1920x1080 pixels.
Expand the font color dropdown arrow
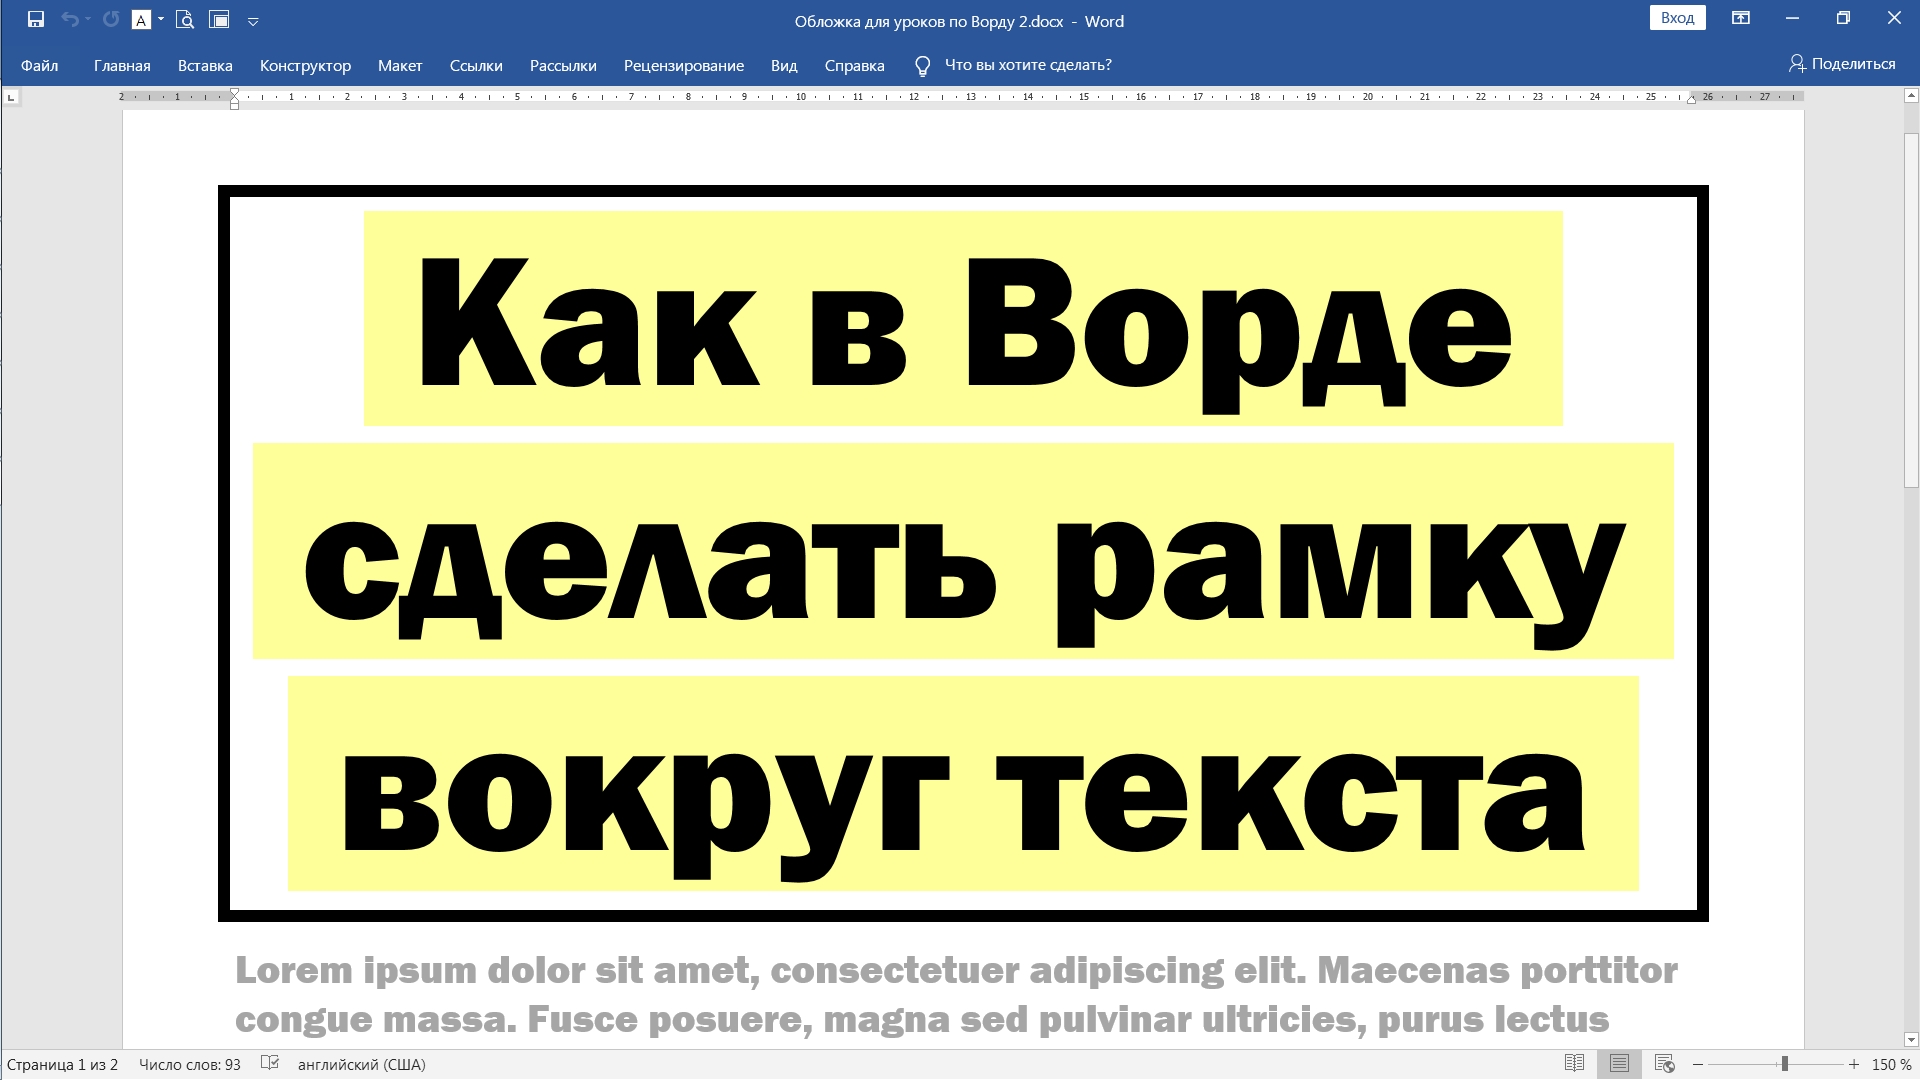coord(161,19)
